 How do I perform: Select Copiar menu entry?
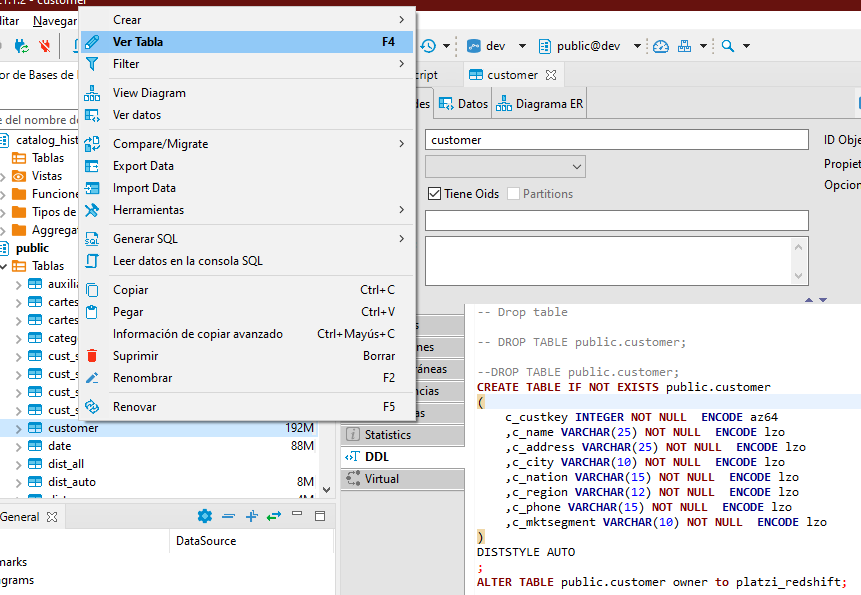click(247, 290)
